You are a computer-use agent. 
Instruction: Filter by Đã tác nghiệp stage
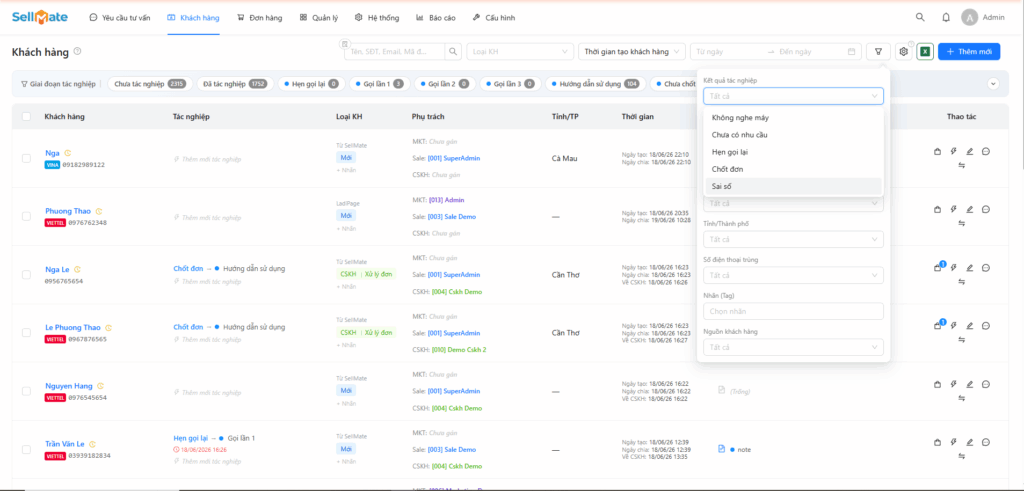click(234, 84)
